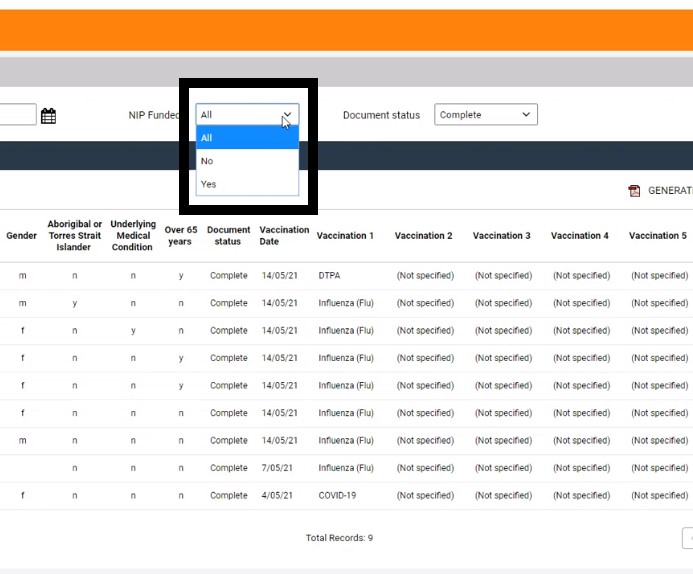Click the Document status filter label

[381, 115]
